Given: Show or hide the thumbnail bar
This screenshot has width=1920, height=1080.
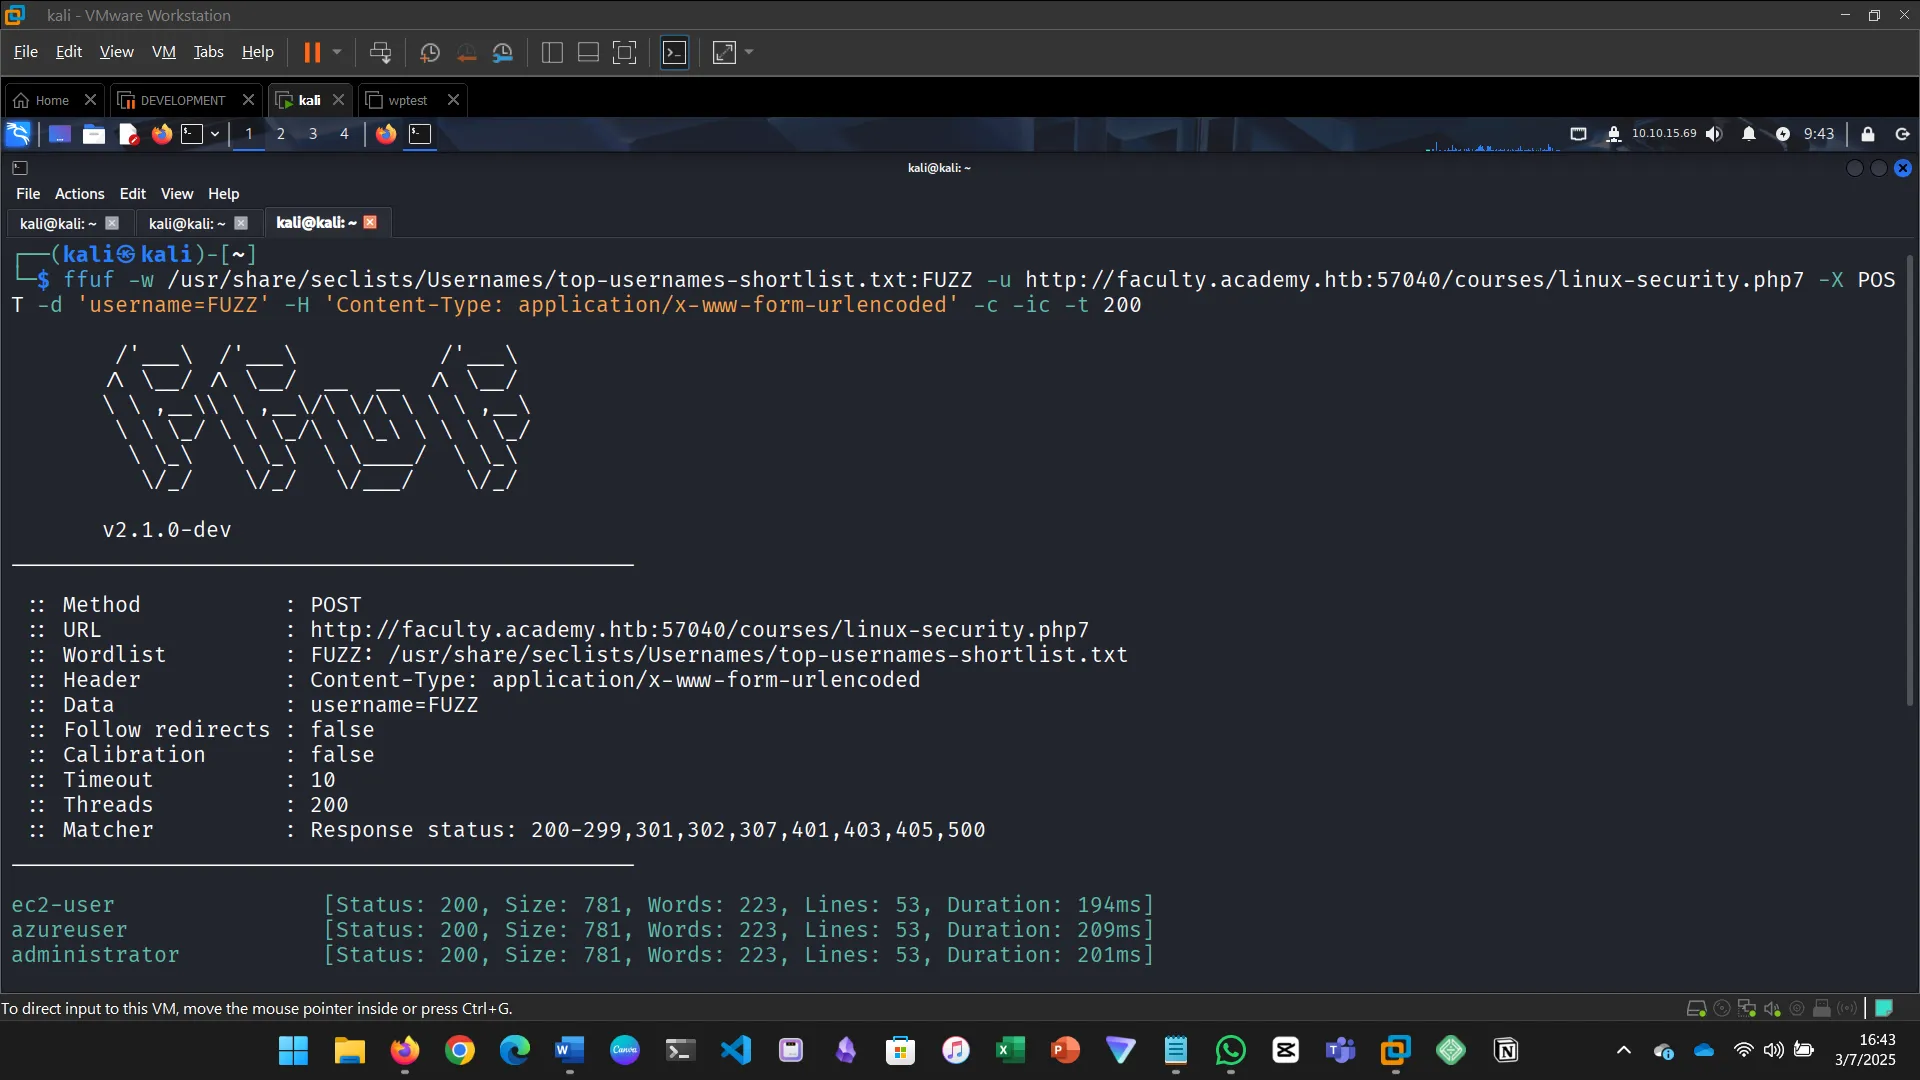Looking at the screenshot, I should [x=587, y=52].
